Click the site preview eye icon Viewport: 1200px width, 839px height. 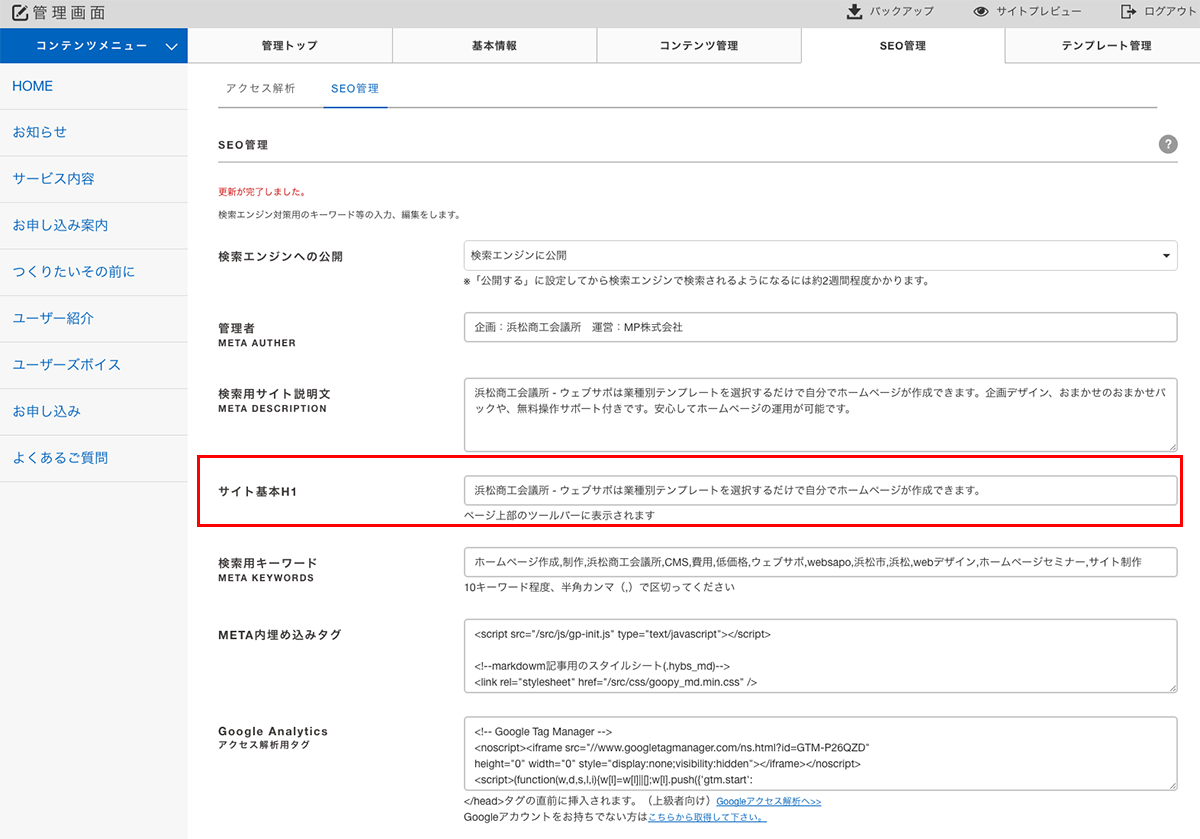click(x=981, y=12)
